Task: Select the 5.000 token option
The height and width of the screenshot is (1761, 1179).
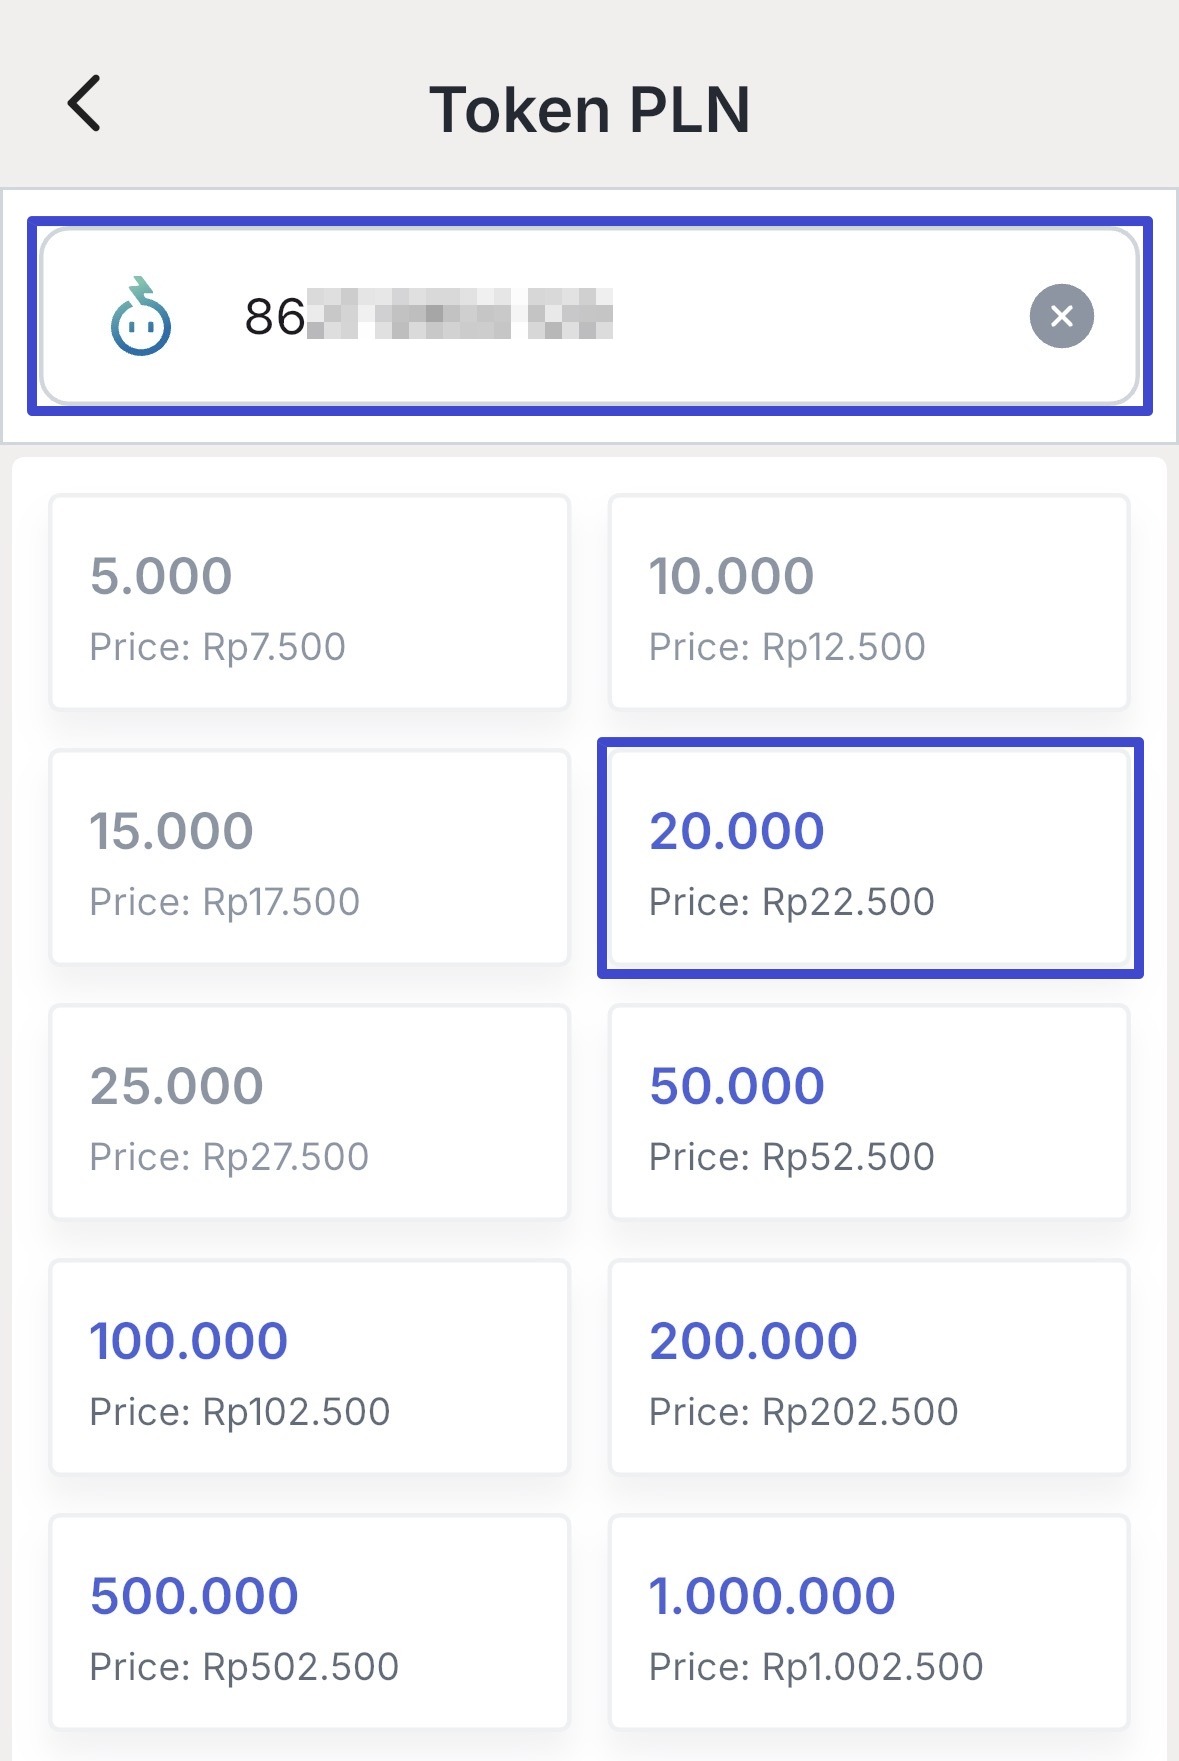Action: point(310,602)
